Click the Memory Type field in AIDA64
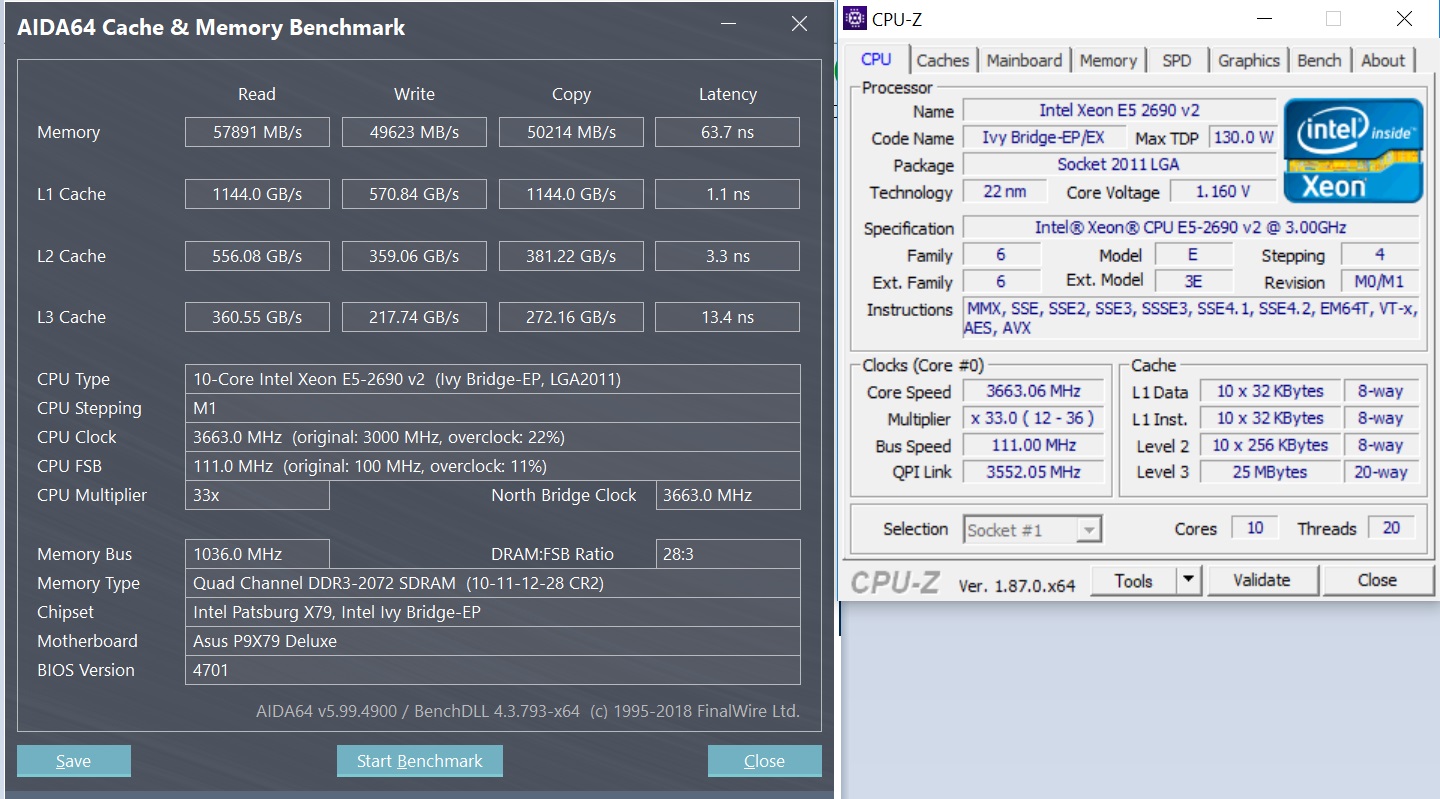1440x799 pixels. 493,583
